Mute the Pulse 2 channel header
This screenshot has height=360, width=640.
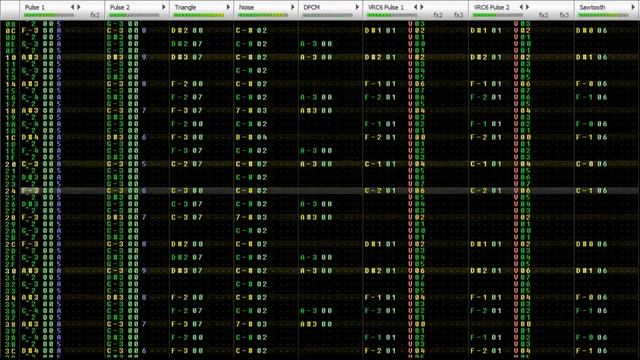120,7
